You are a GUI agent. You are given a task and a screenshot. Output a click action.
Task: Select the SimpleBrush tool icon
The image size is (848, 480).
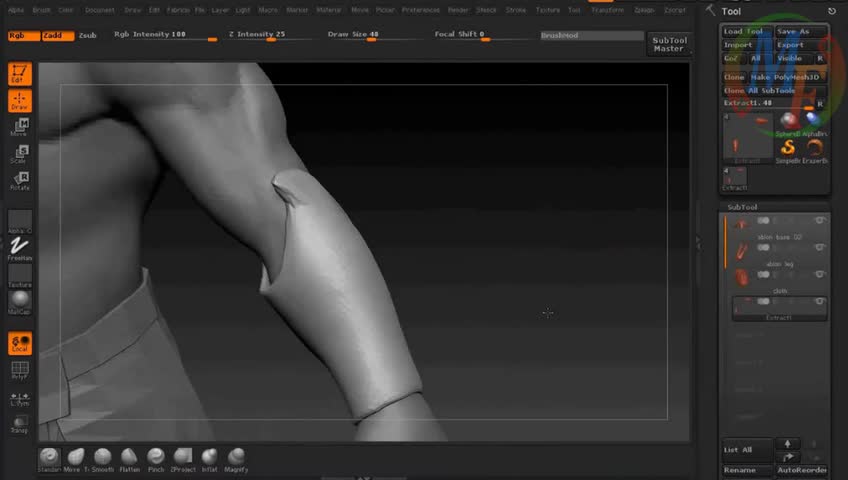tap(788, 151)
